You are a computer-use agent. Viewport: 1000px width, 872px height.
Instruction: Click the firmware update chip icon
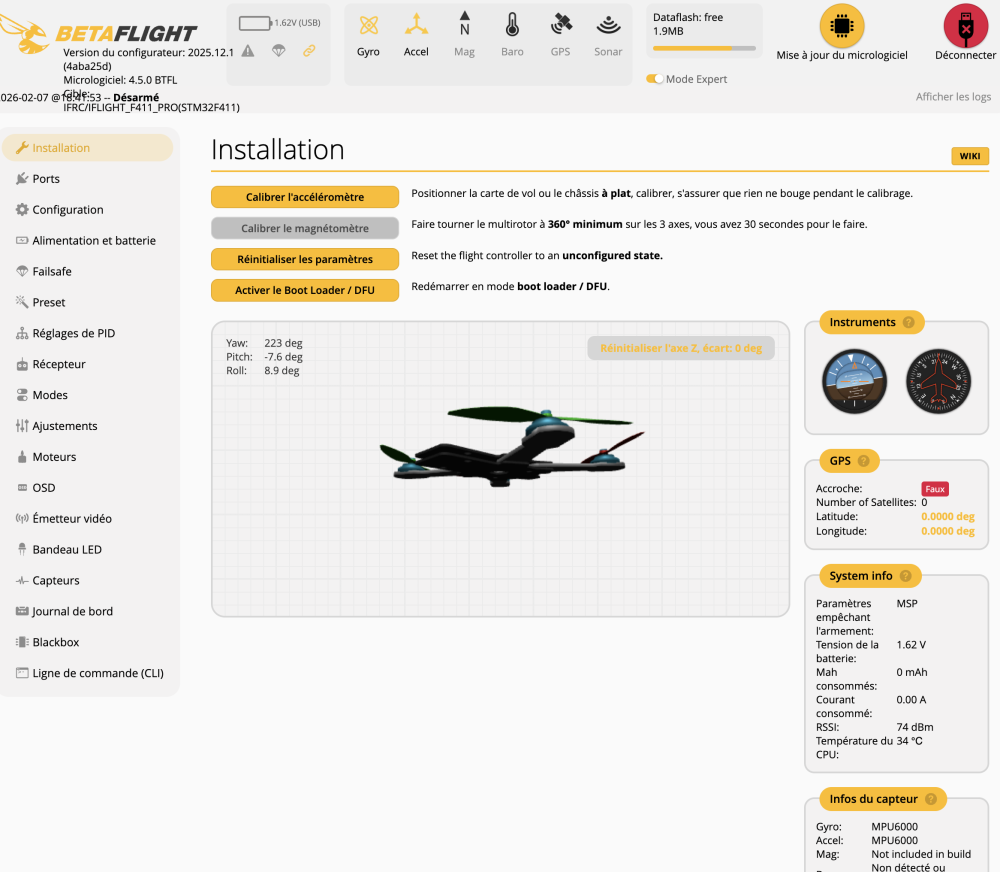pyautogui.click(x=842, y=26)
